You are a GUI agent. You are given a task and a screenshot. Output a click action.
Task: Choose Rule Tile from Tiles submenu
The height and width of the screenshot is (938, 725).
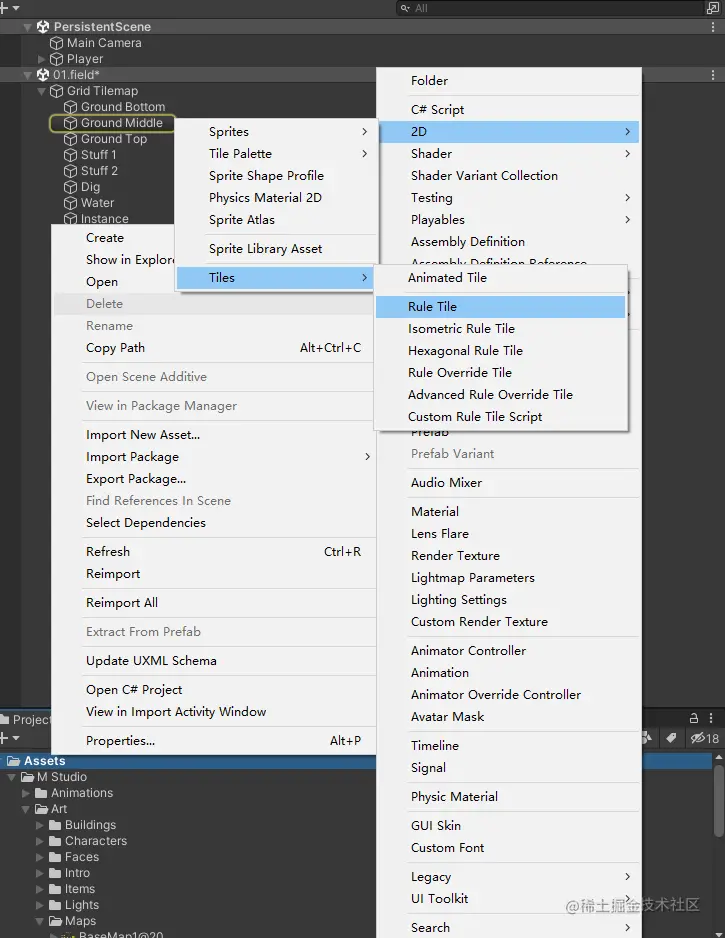pos(500,307)
